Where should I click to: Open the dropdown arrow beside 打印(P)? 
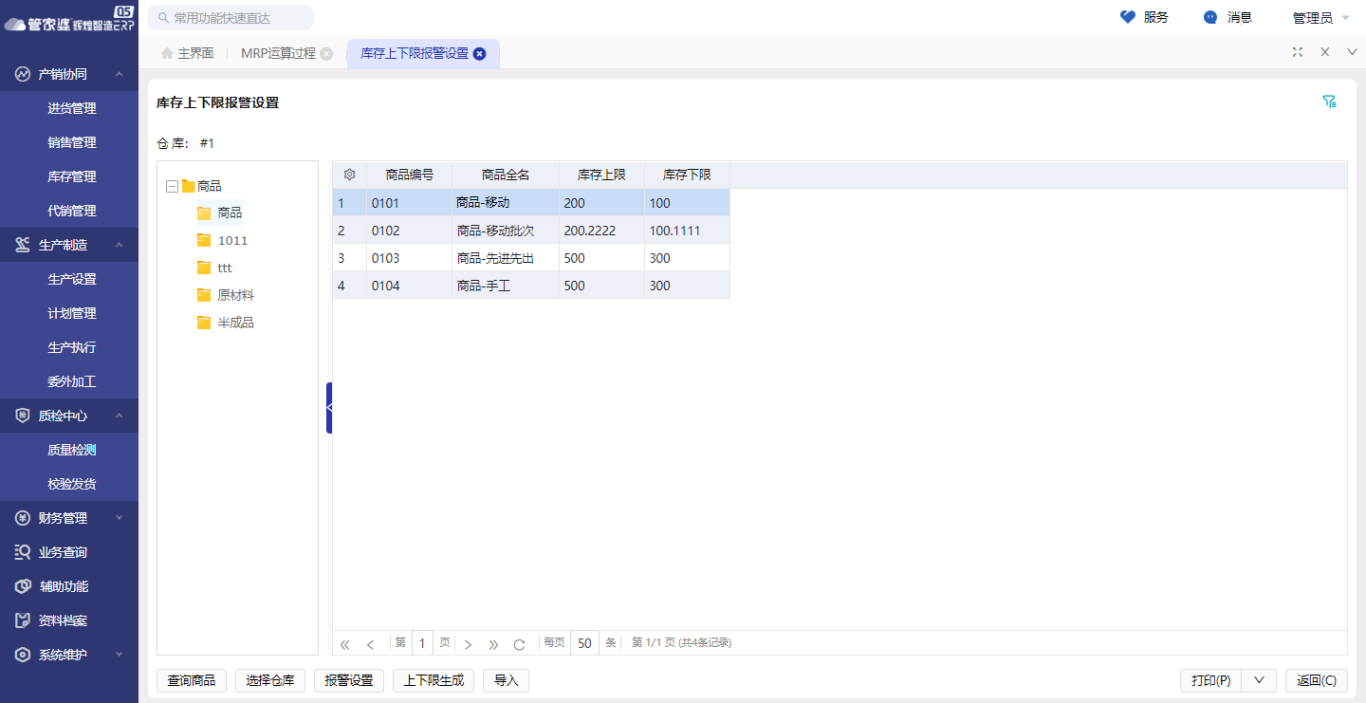click(x=1258, y=681)
